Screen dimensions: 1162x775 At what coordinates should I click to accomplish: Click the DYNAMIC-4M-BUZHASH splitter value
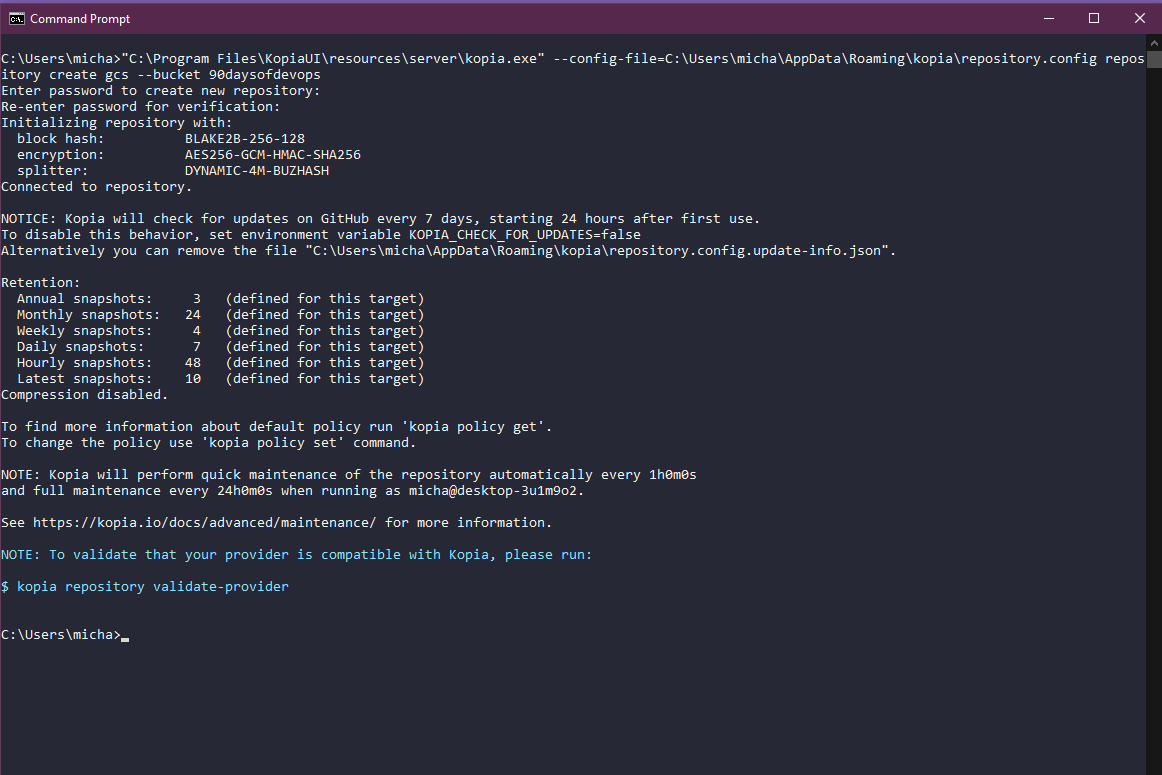click(x=256, y=170)
